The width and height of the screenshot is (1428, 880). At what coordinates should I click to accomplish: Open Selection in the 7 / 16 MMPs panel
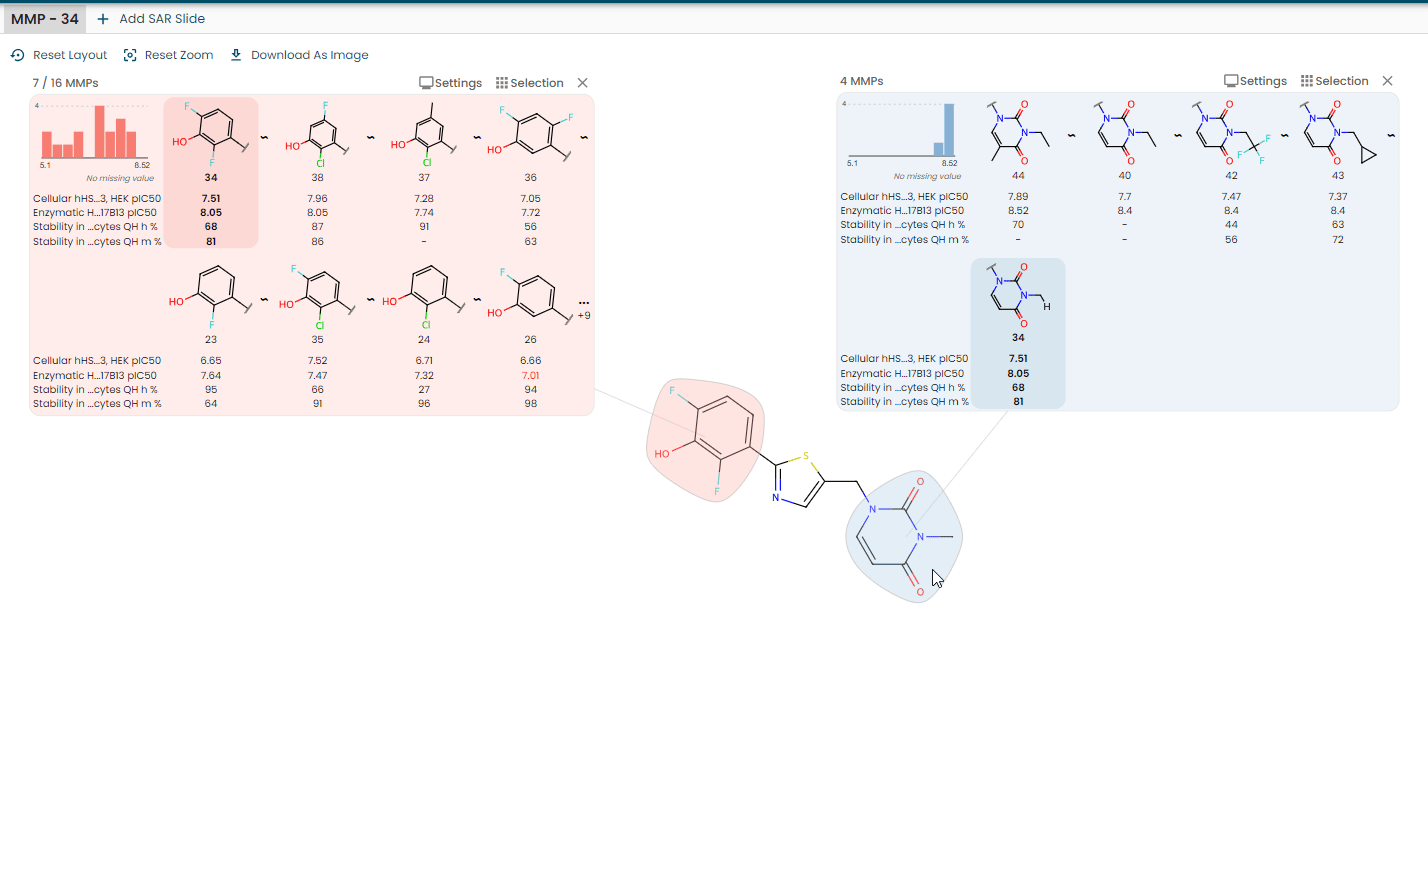tap(530, 83)
